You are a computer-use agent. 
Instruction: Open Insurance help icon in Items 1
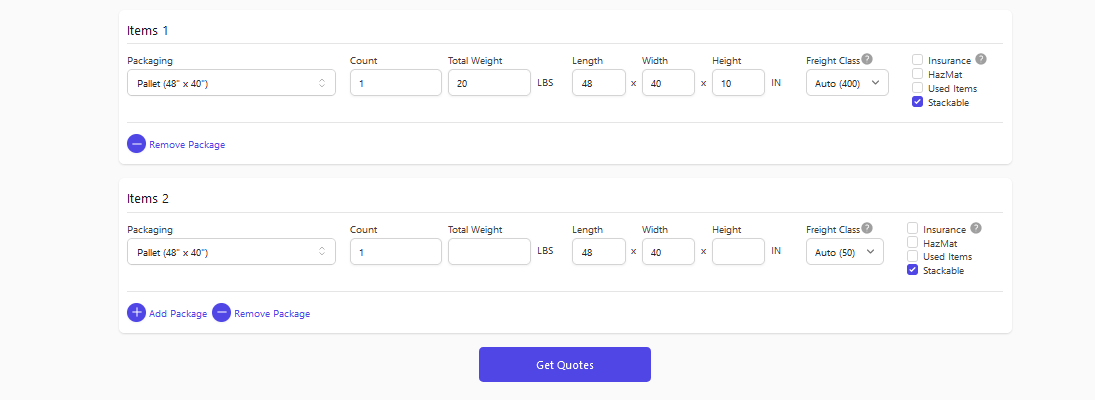click(980, 59)
